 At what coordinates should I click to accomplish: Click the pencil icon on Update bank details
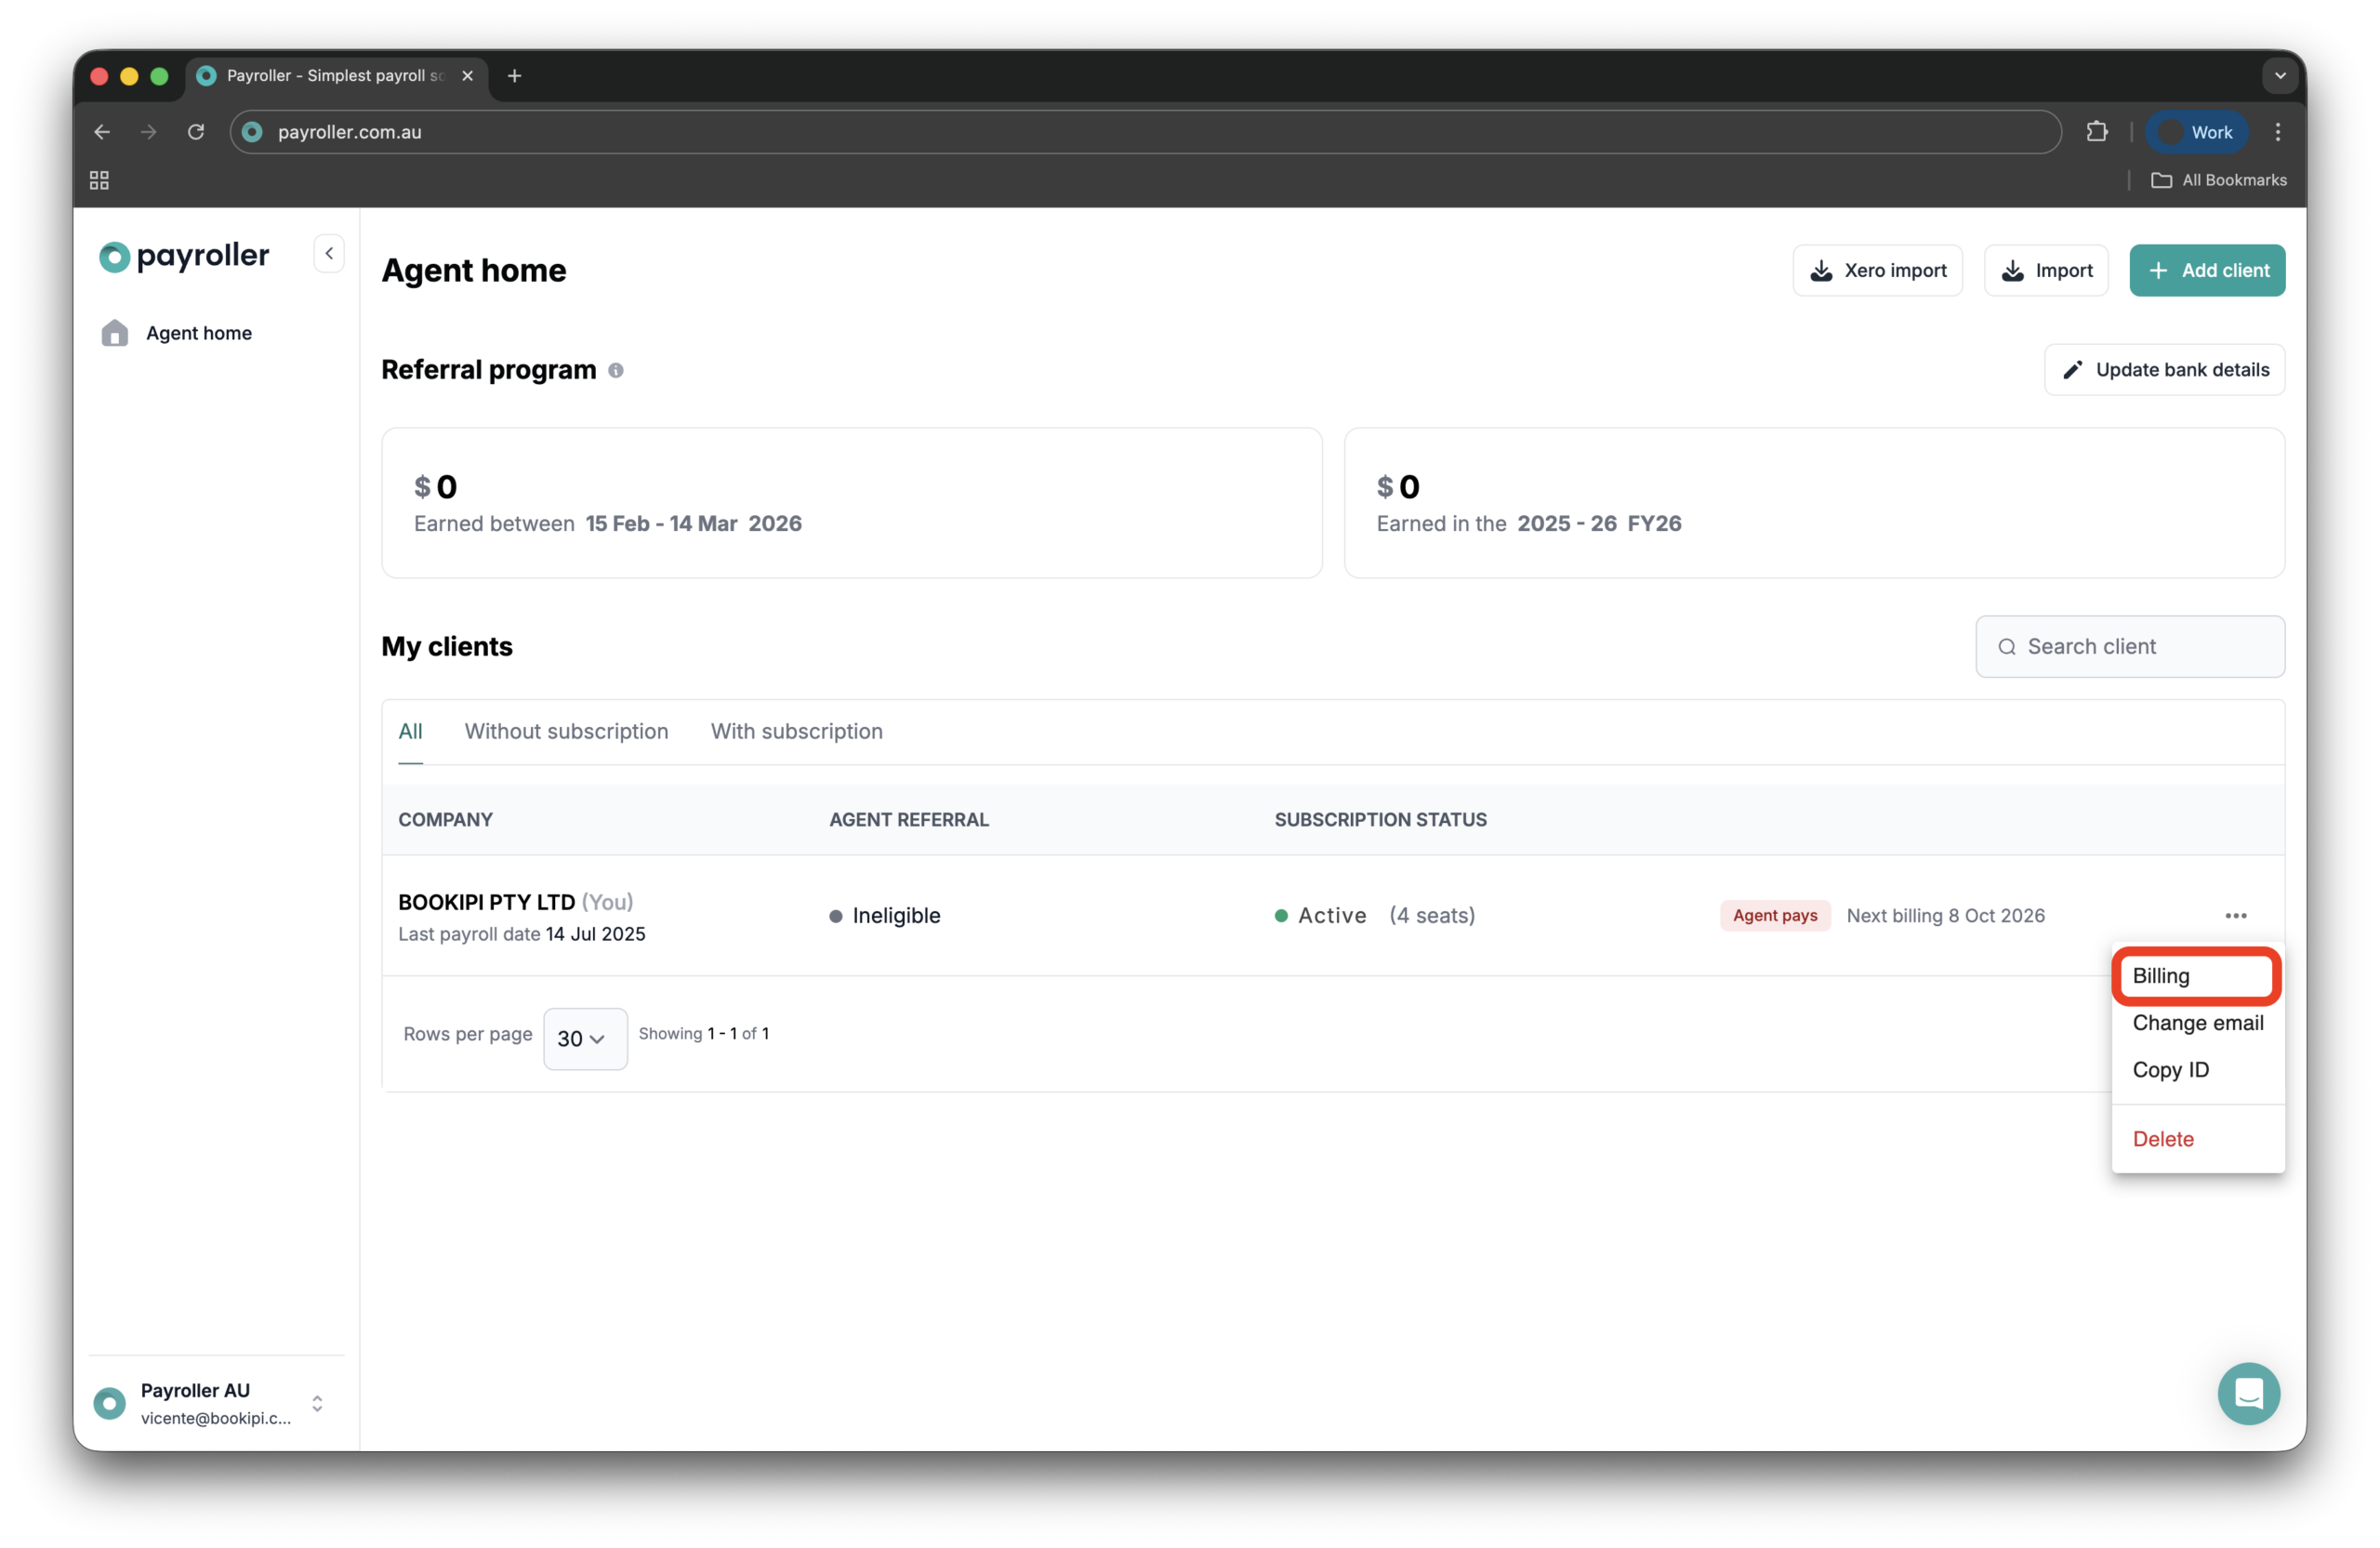2073,369
